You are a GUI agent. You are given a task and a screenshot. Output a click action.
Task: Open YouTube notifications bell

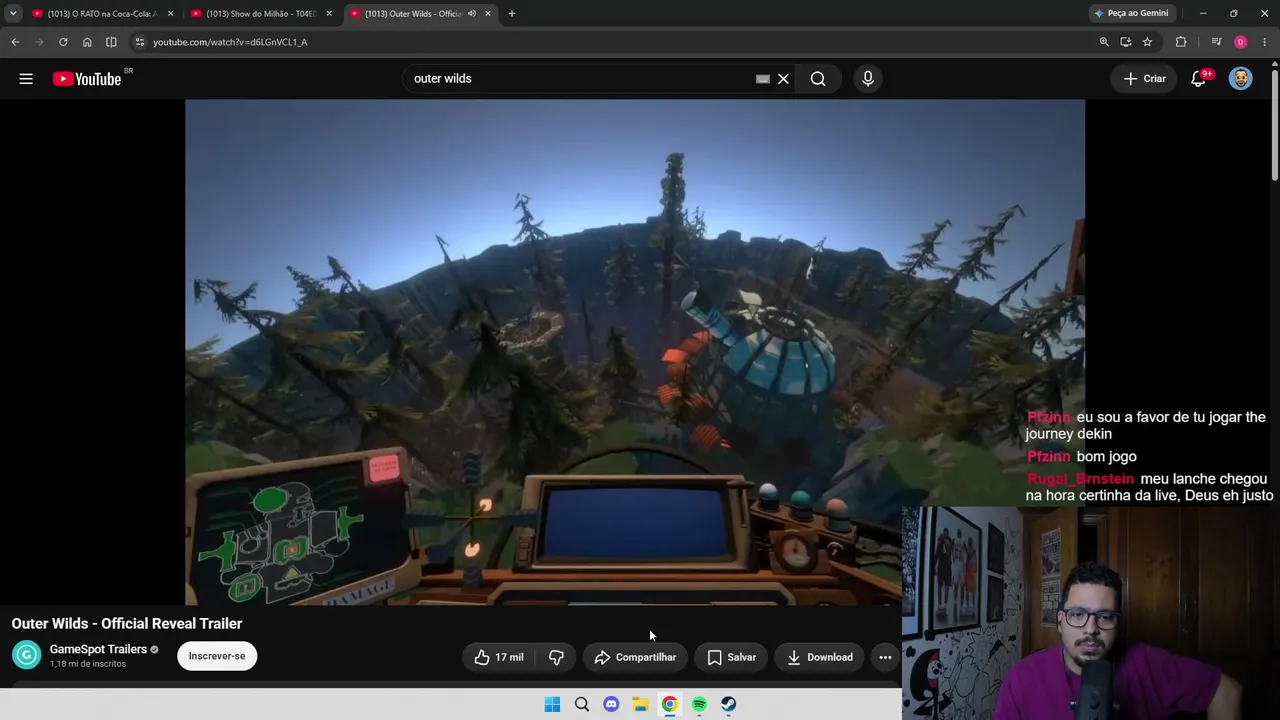[x=1198, y=79]
